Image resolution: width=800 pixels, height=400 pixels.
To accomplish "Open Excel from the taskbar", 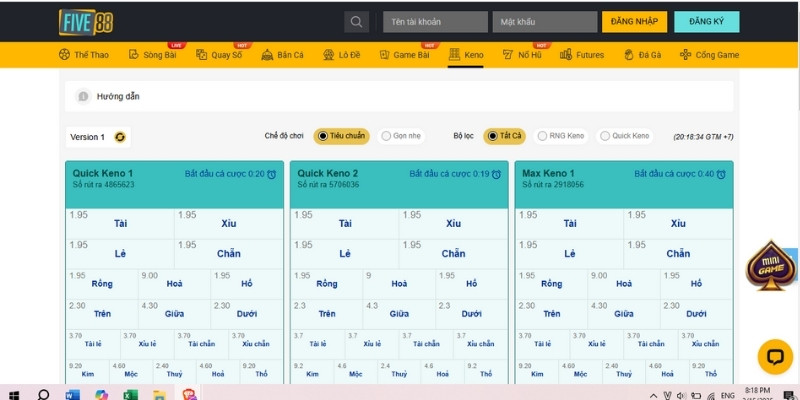I will (x=131, y=395).
